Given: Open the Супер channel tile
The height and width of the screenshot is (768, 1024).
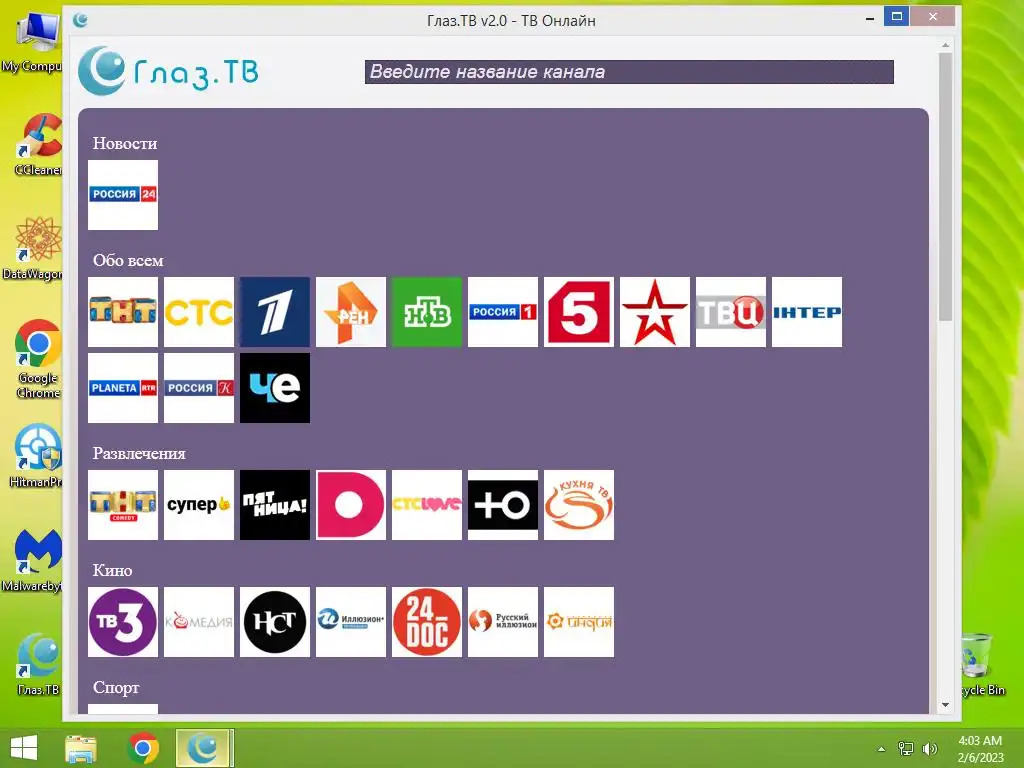Looking at the screenshot, I should [199, 505].
